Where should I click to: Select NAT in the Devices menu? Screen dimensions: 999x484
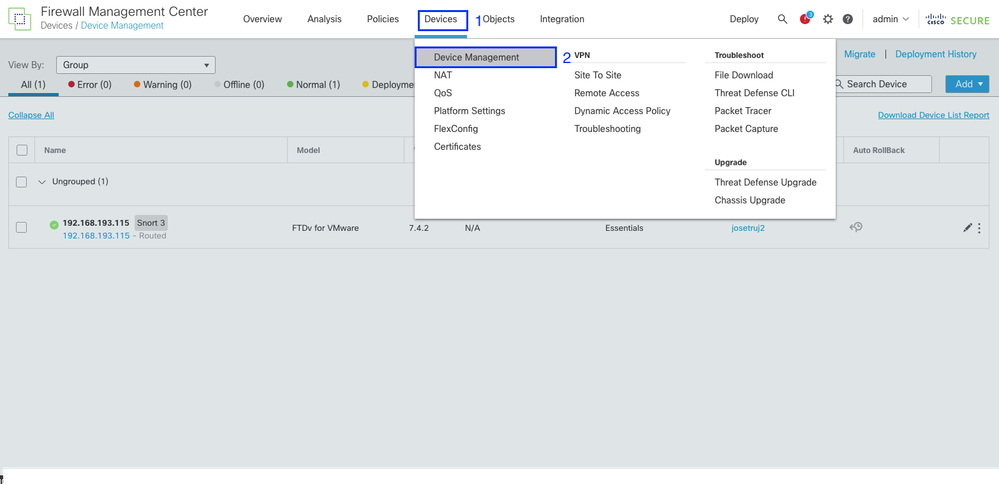coord(443,75)
